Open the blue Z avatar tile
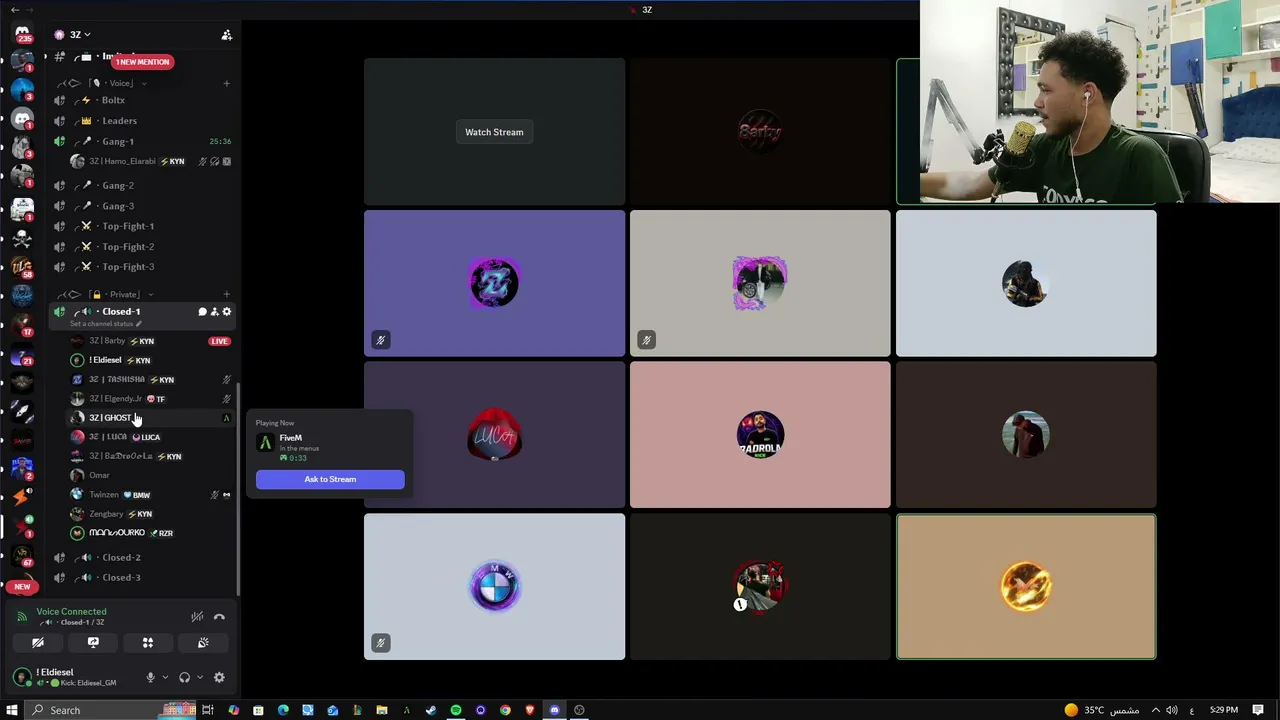Viewport: 1280px width, 720px height. point(494,283)
